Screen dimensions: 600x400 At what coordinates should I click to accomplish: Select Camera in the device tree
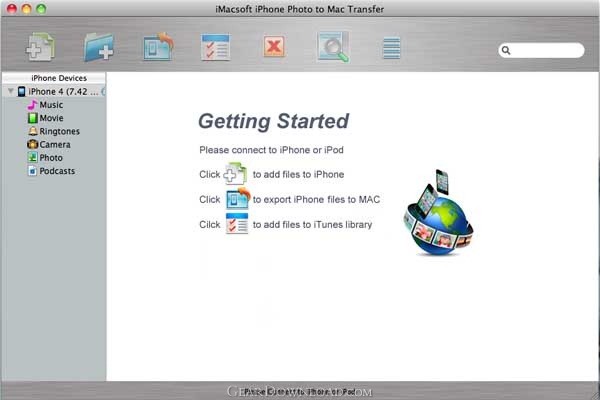[x=55, y=145]
